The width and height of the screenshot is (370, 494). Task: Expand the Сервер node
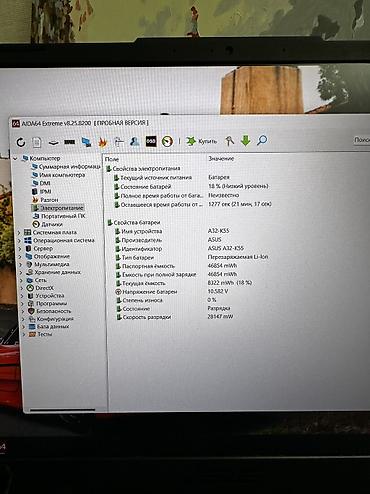[20, 249]
